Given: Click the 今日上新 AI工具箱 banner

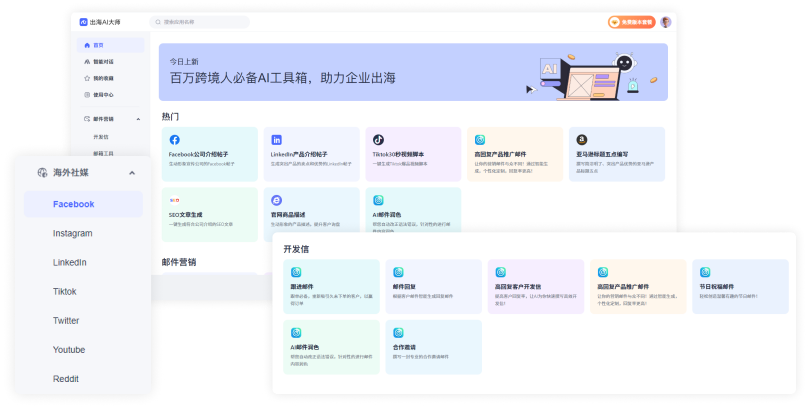Looking at the screenshot, I should pyautogui.click(x=413, y=72).
